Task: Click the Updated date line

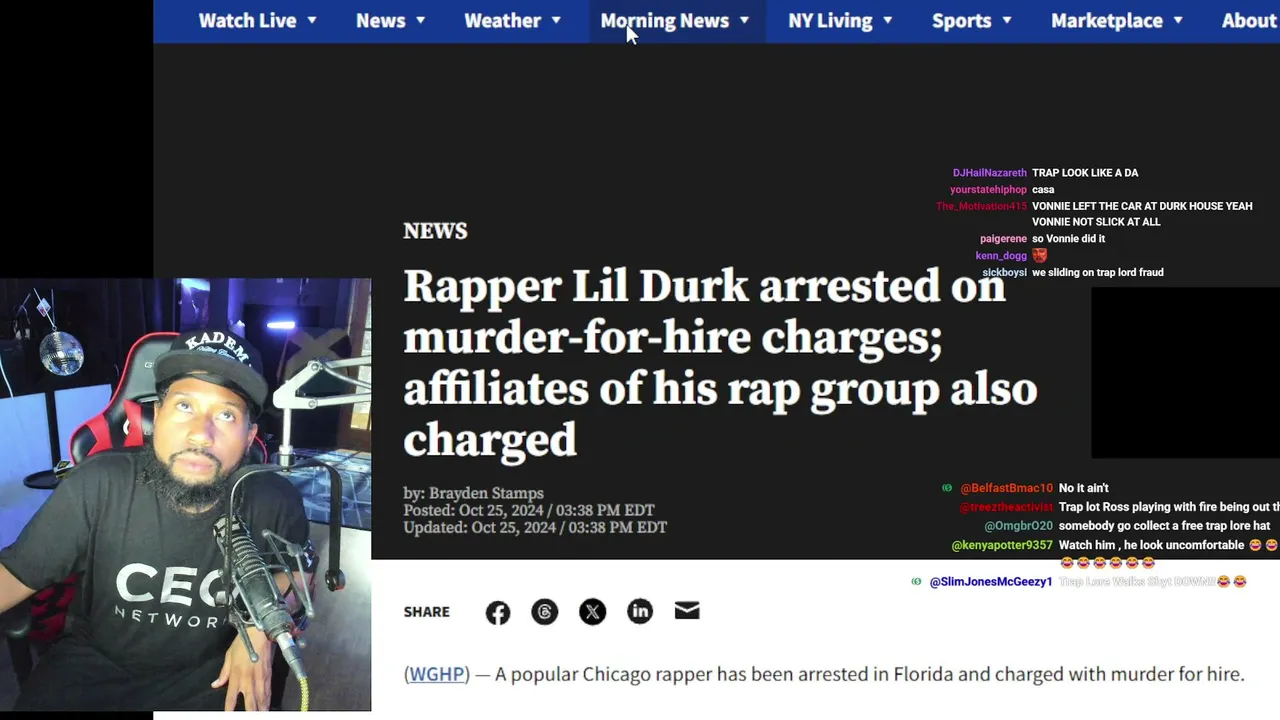Action: pyautogui.click(x=535, y=527)
